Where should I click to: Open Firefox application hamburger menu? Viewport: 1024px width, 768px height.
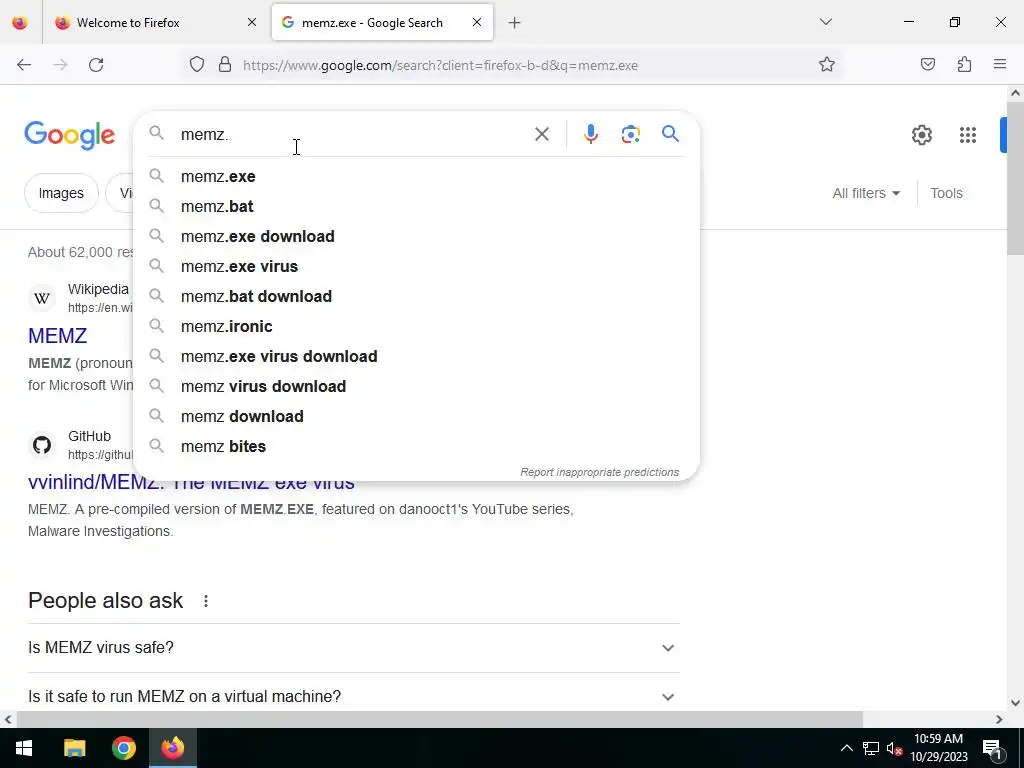(x=1000, y=65)
